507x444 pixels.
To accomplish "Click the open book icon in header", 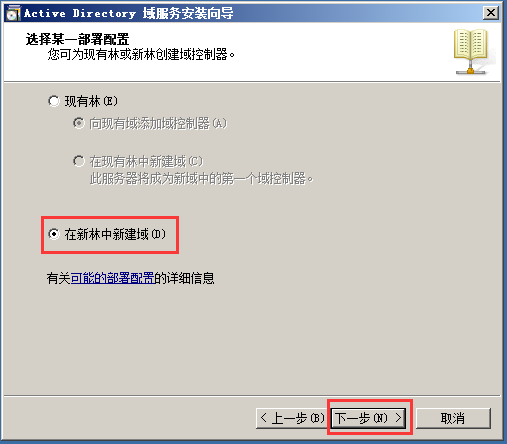I will click(471, 51).
